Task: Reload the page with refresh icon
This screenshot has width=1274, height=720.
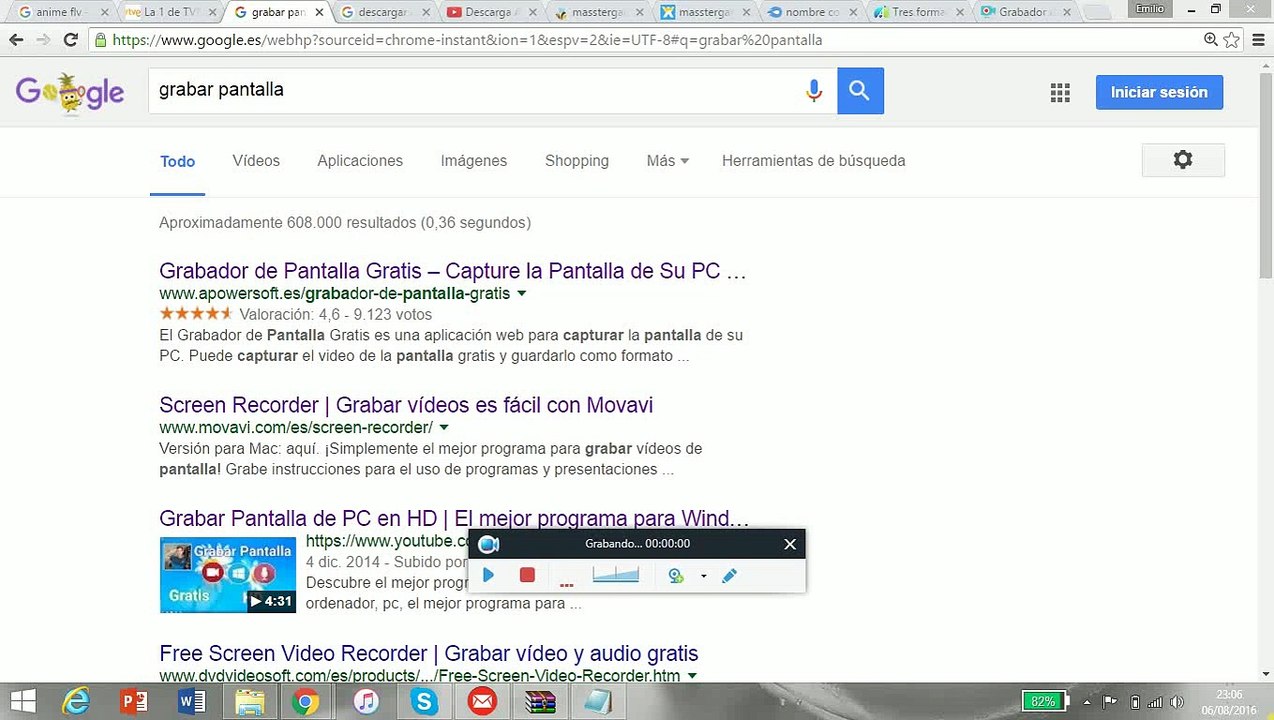Action: coord(71,40)
